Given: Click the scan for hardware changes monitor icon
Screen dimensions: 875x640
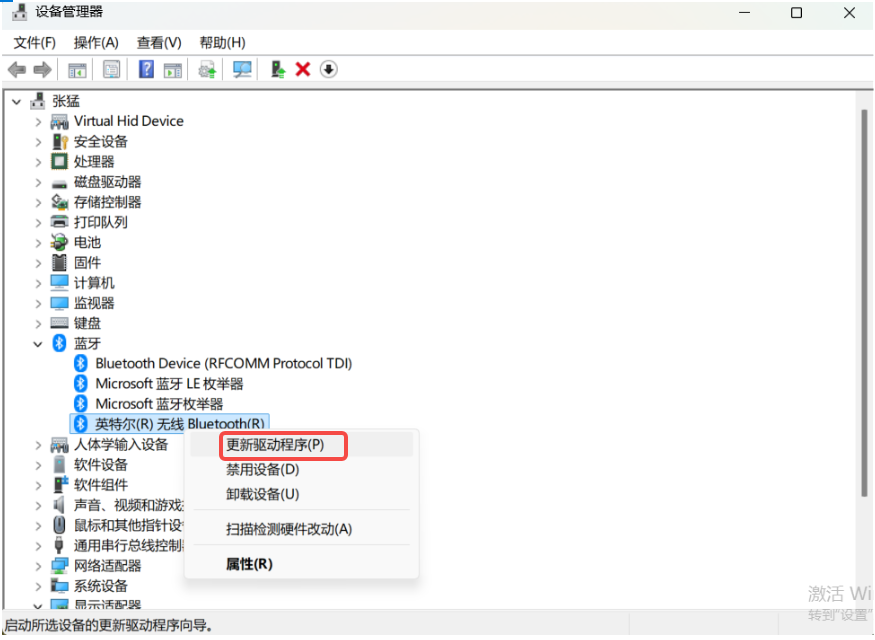Looking at the screenshot, I should click(x=242, y=69).
